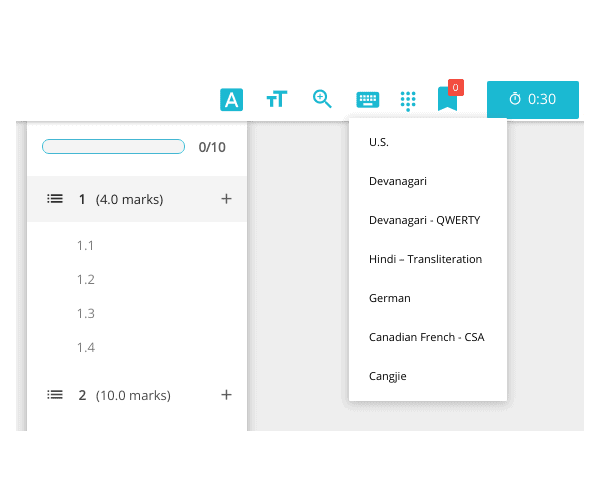This screenshot has width=600, height=500.
Task: Open sub-question 1.1
Action: click(85, 246)
